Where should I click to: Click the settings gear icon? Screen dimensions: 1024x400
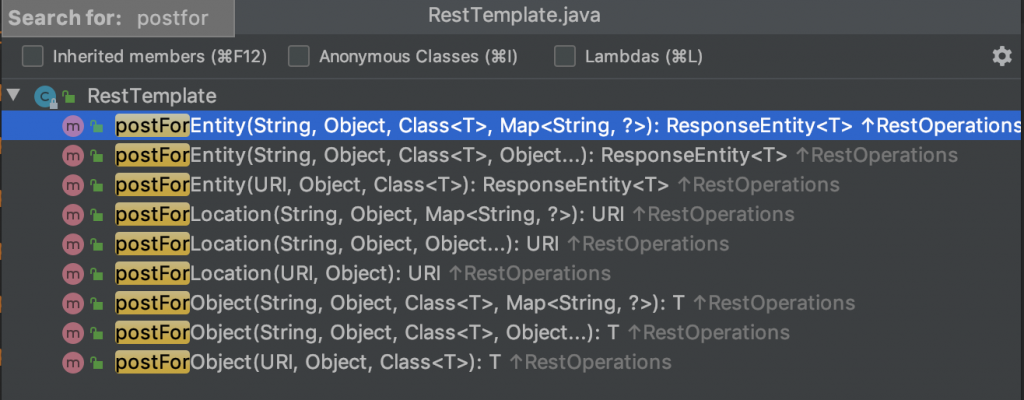pos(1001,56)
